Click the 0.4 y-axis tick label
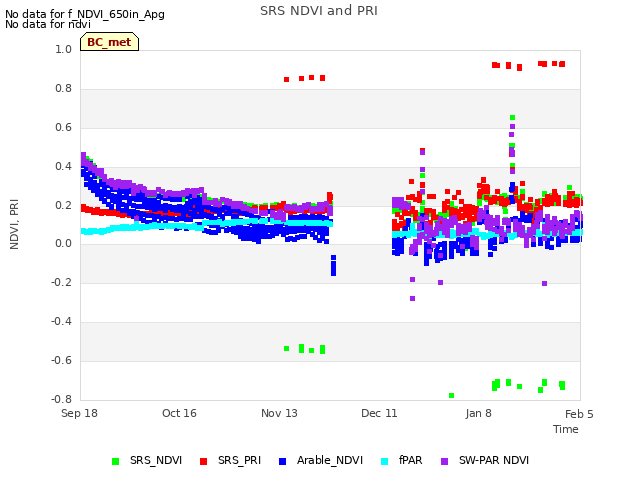640x480 pixels. point(63,166)
